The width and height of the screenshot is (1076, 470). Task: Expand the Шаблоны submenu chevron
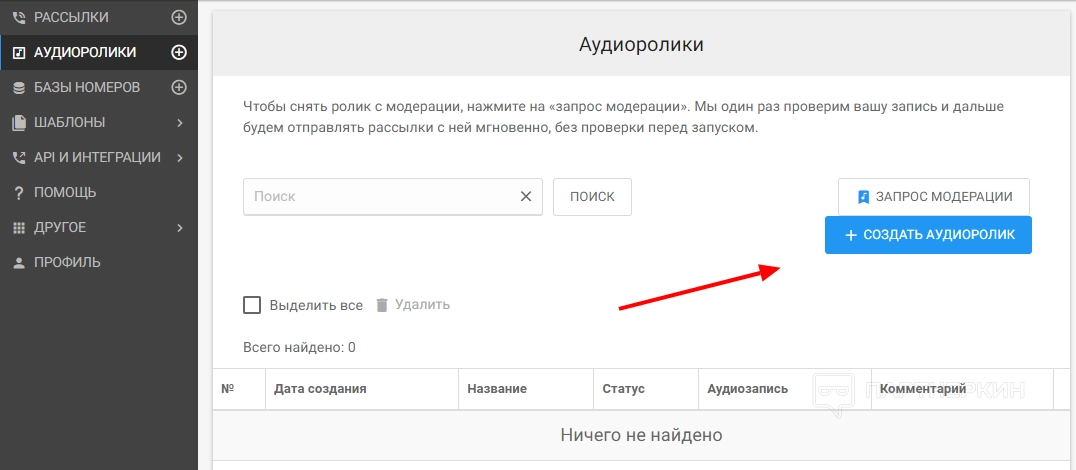pos(180,123)
